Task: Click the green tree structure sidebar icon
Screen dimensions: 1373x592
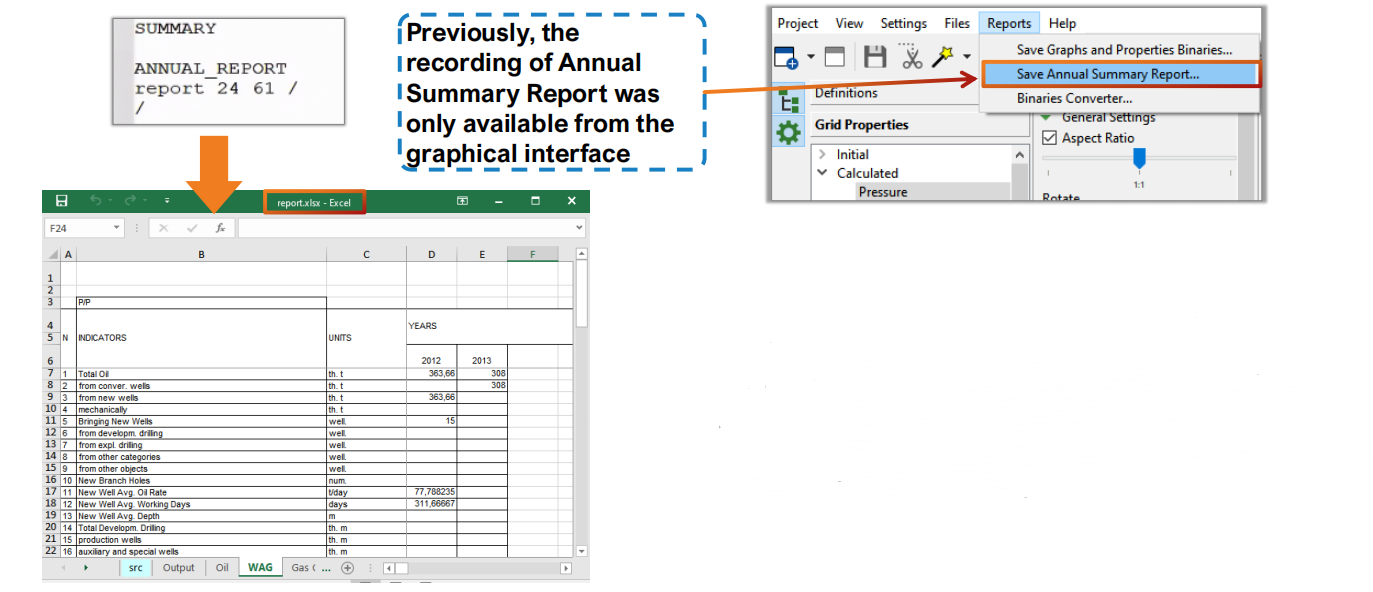Action: (789, 98)
